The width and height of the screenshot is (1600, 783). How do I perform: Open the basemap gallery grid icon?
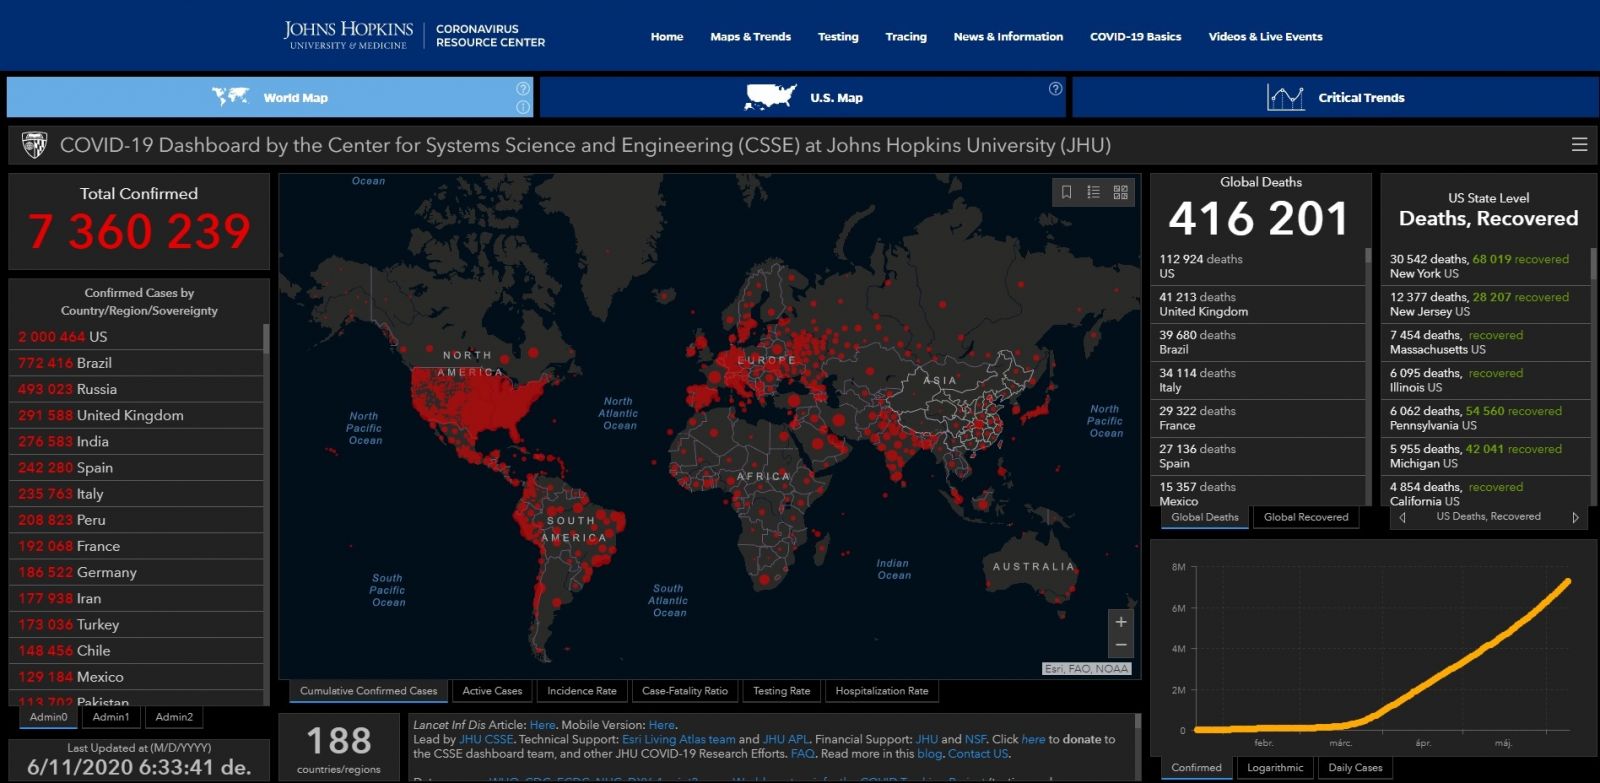(1120, 192)
